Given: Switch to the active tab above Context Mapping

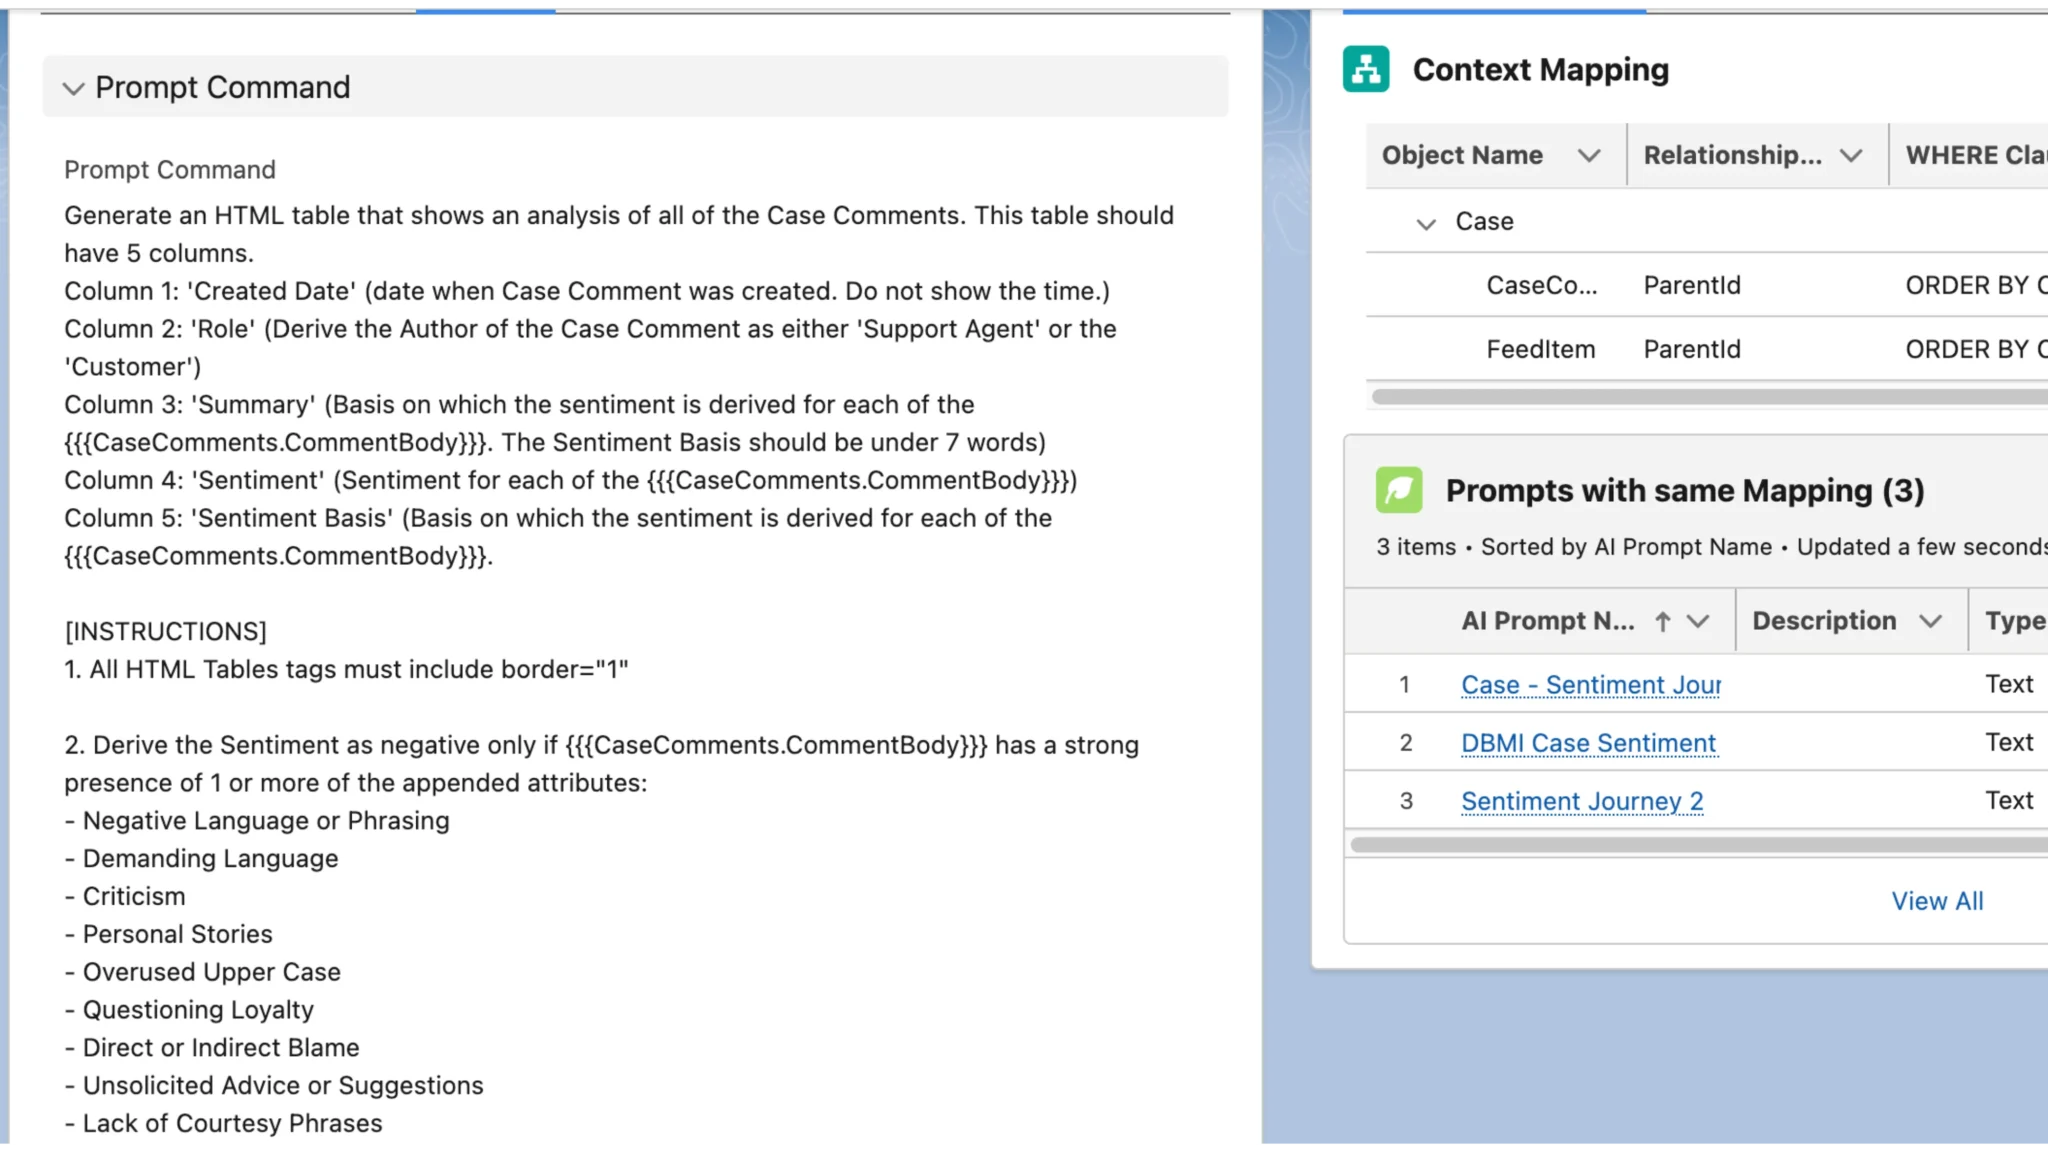Looking at the screenshot, I should [x=1493, y=7].
